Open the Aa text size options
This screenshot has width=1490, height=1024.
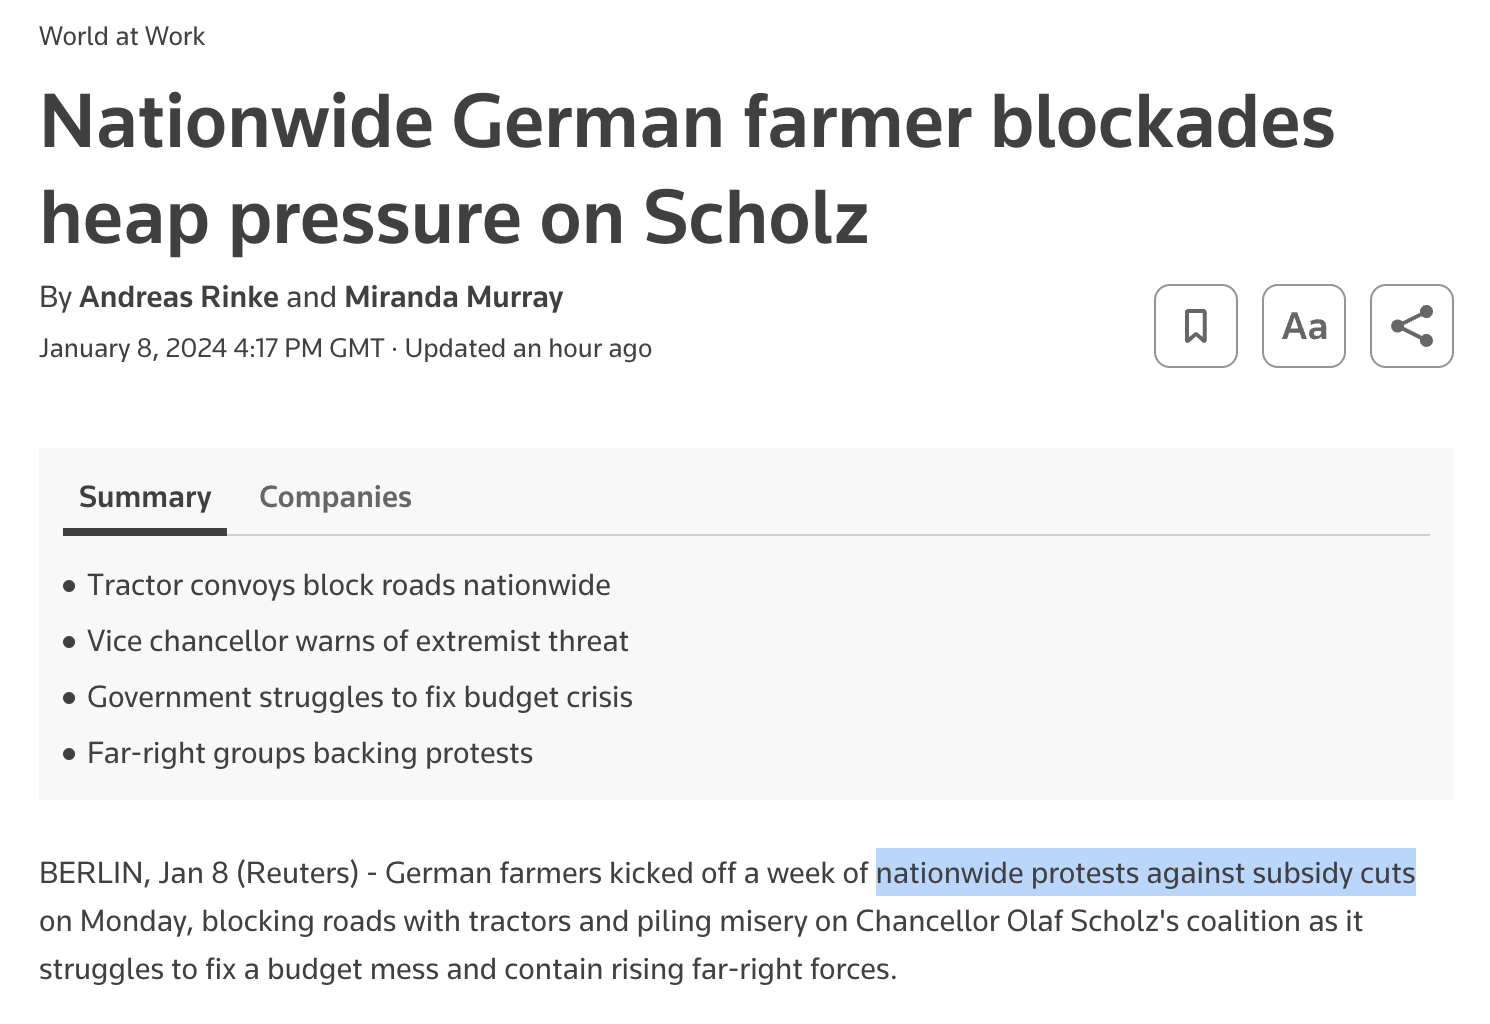1304,326
